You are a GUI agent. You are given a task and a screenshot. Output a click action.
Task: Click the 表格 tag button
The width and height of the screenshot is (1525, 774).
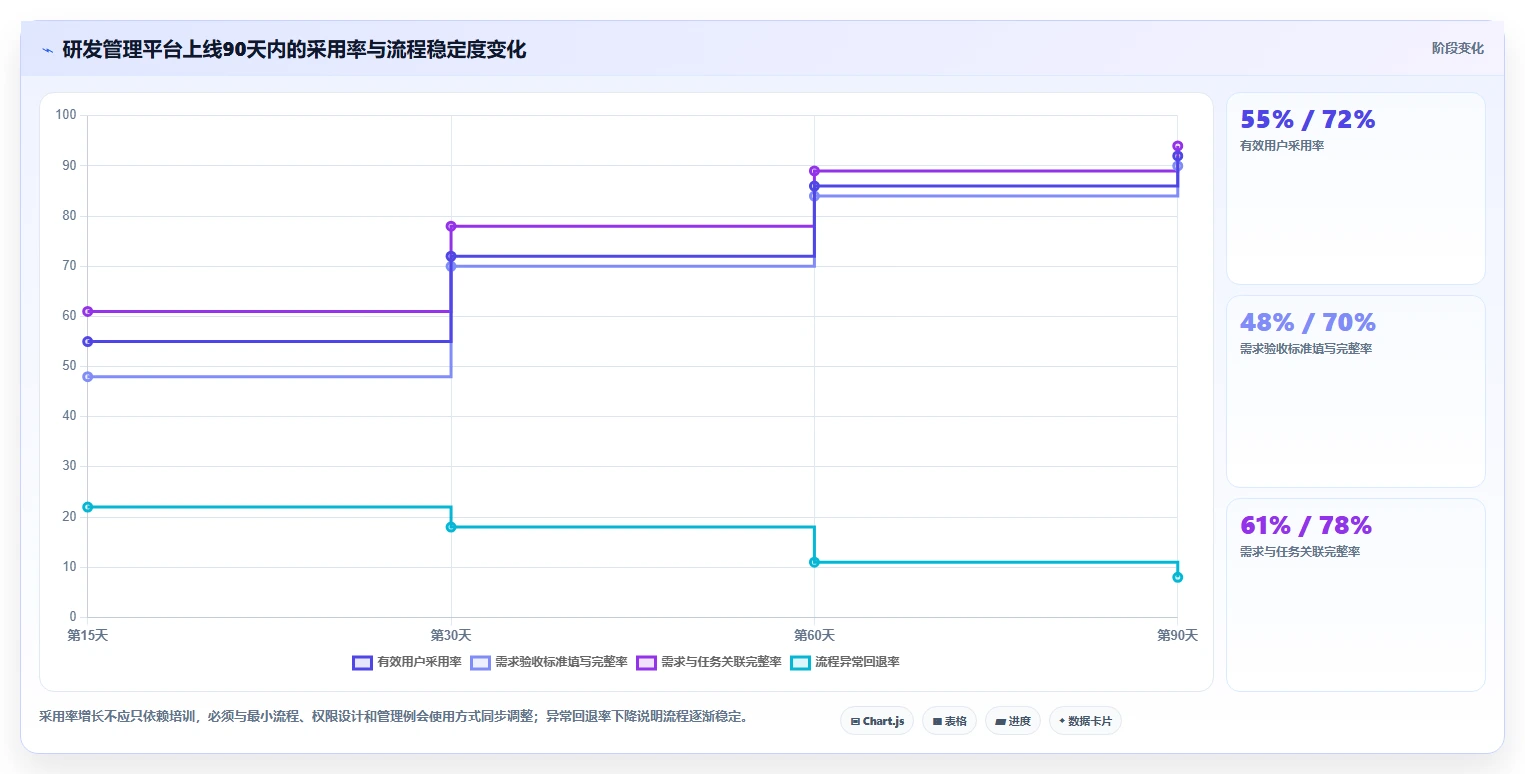coord(949,721)
